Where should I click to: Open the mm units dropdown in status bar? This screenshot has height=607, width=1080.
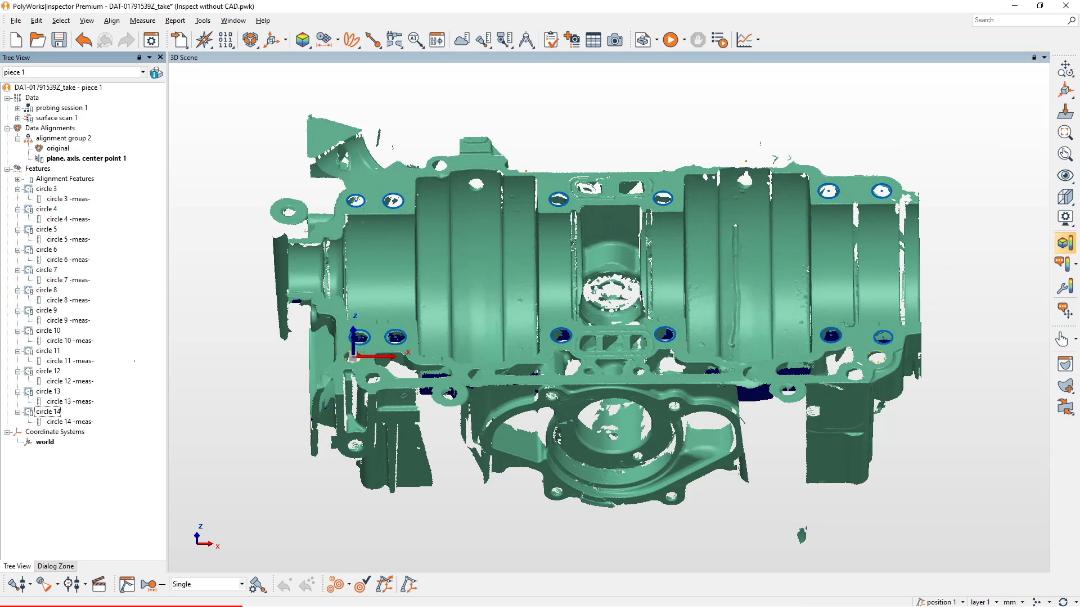tap(1022, 602)
